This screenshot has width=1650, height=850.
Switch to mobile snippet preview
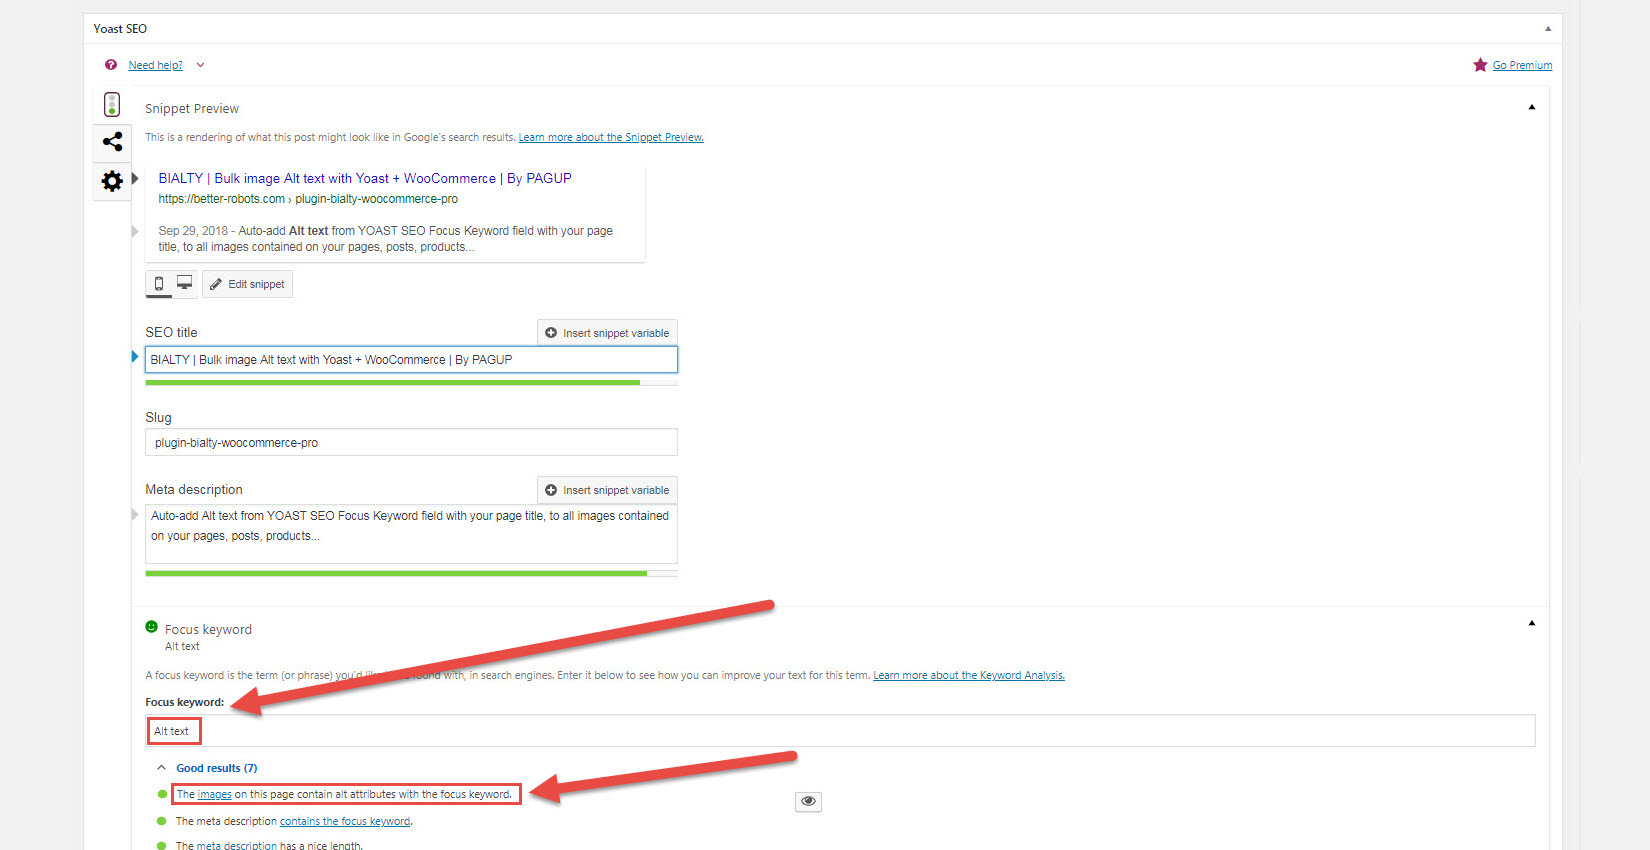[159, 284]
